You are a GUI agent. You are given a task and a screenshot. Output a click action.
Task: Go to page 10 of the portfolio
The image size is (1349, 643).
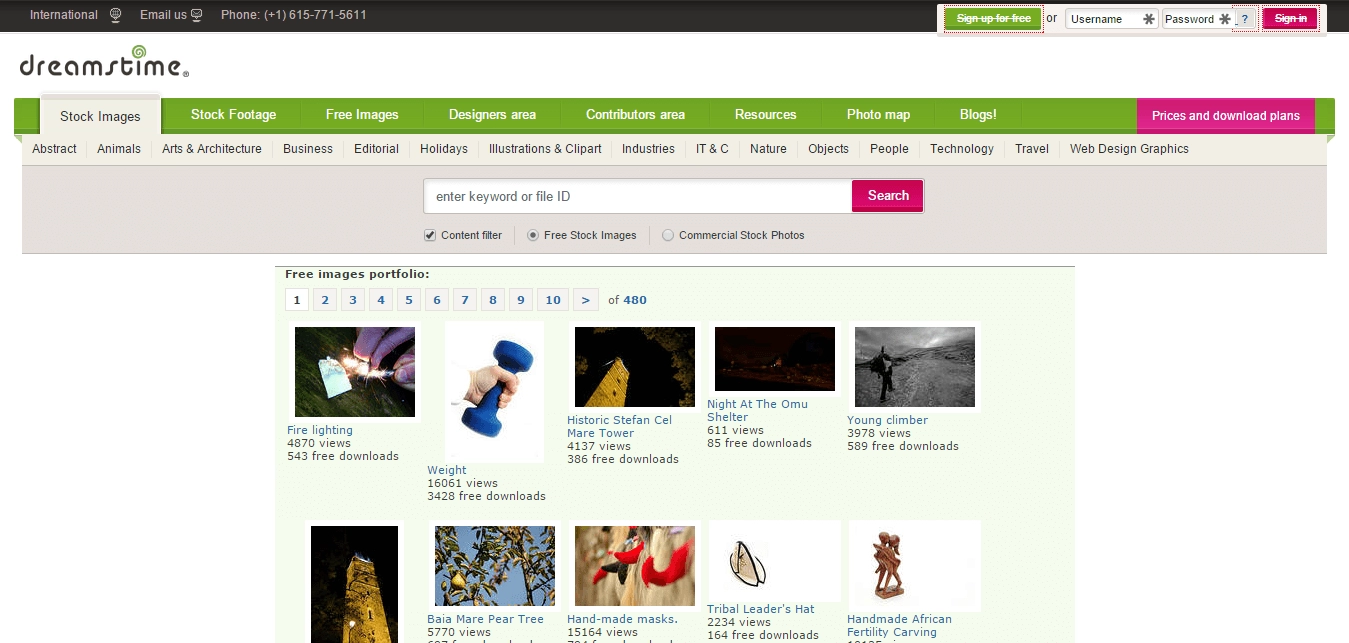[x=553, y=299]
